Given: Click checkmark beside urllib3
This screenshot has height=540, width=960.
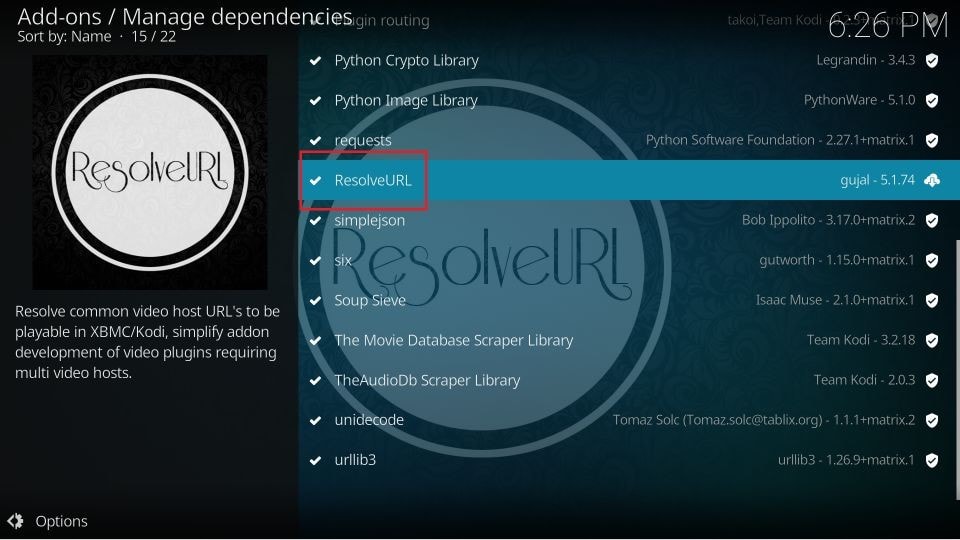Looking at the screenshot, I should click(x=315, y=460).
